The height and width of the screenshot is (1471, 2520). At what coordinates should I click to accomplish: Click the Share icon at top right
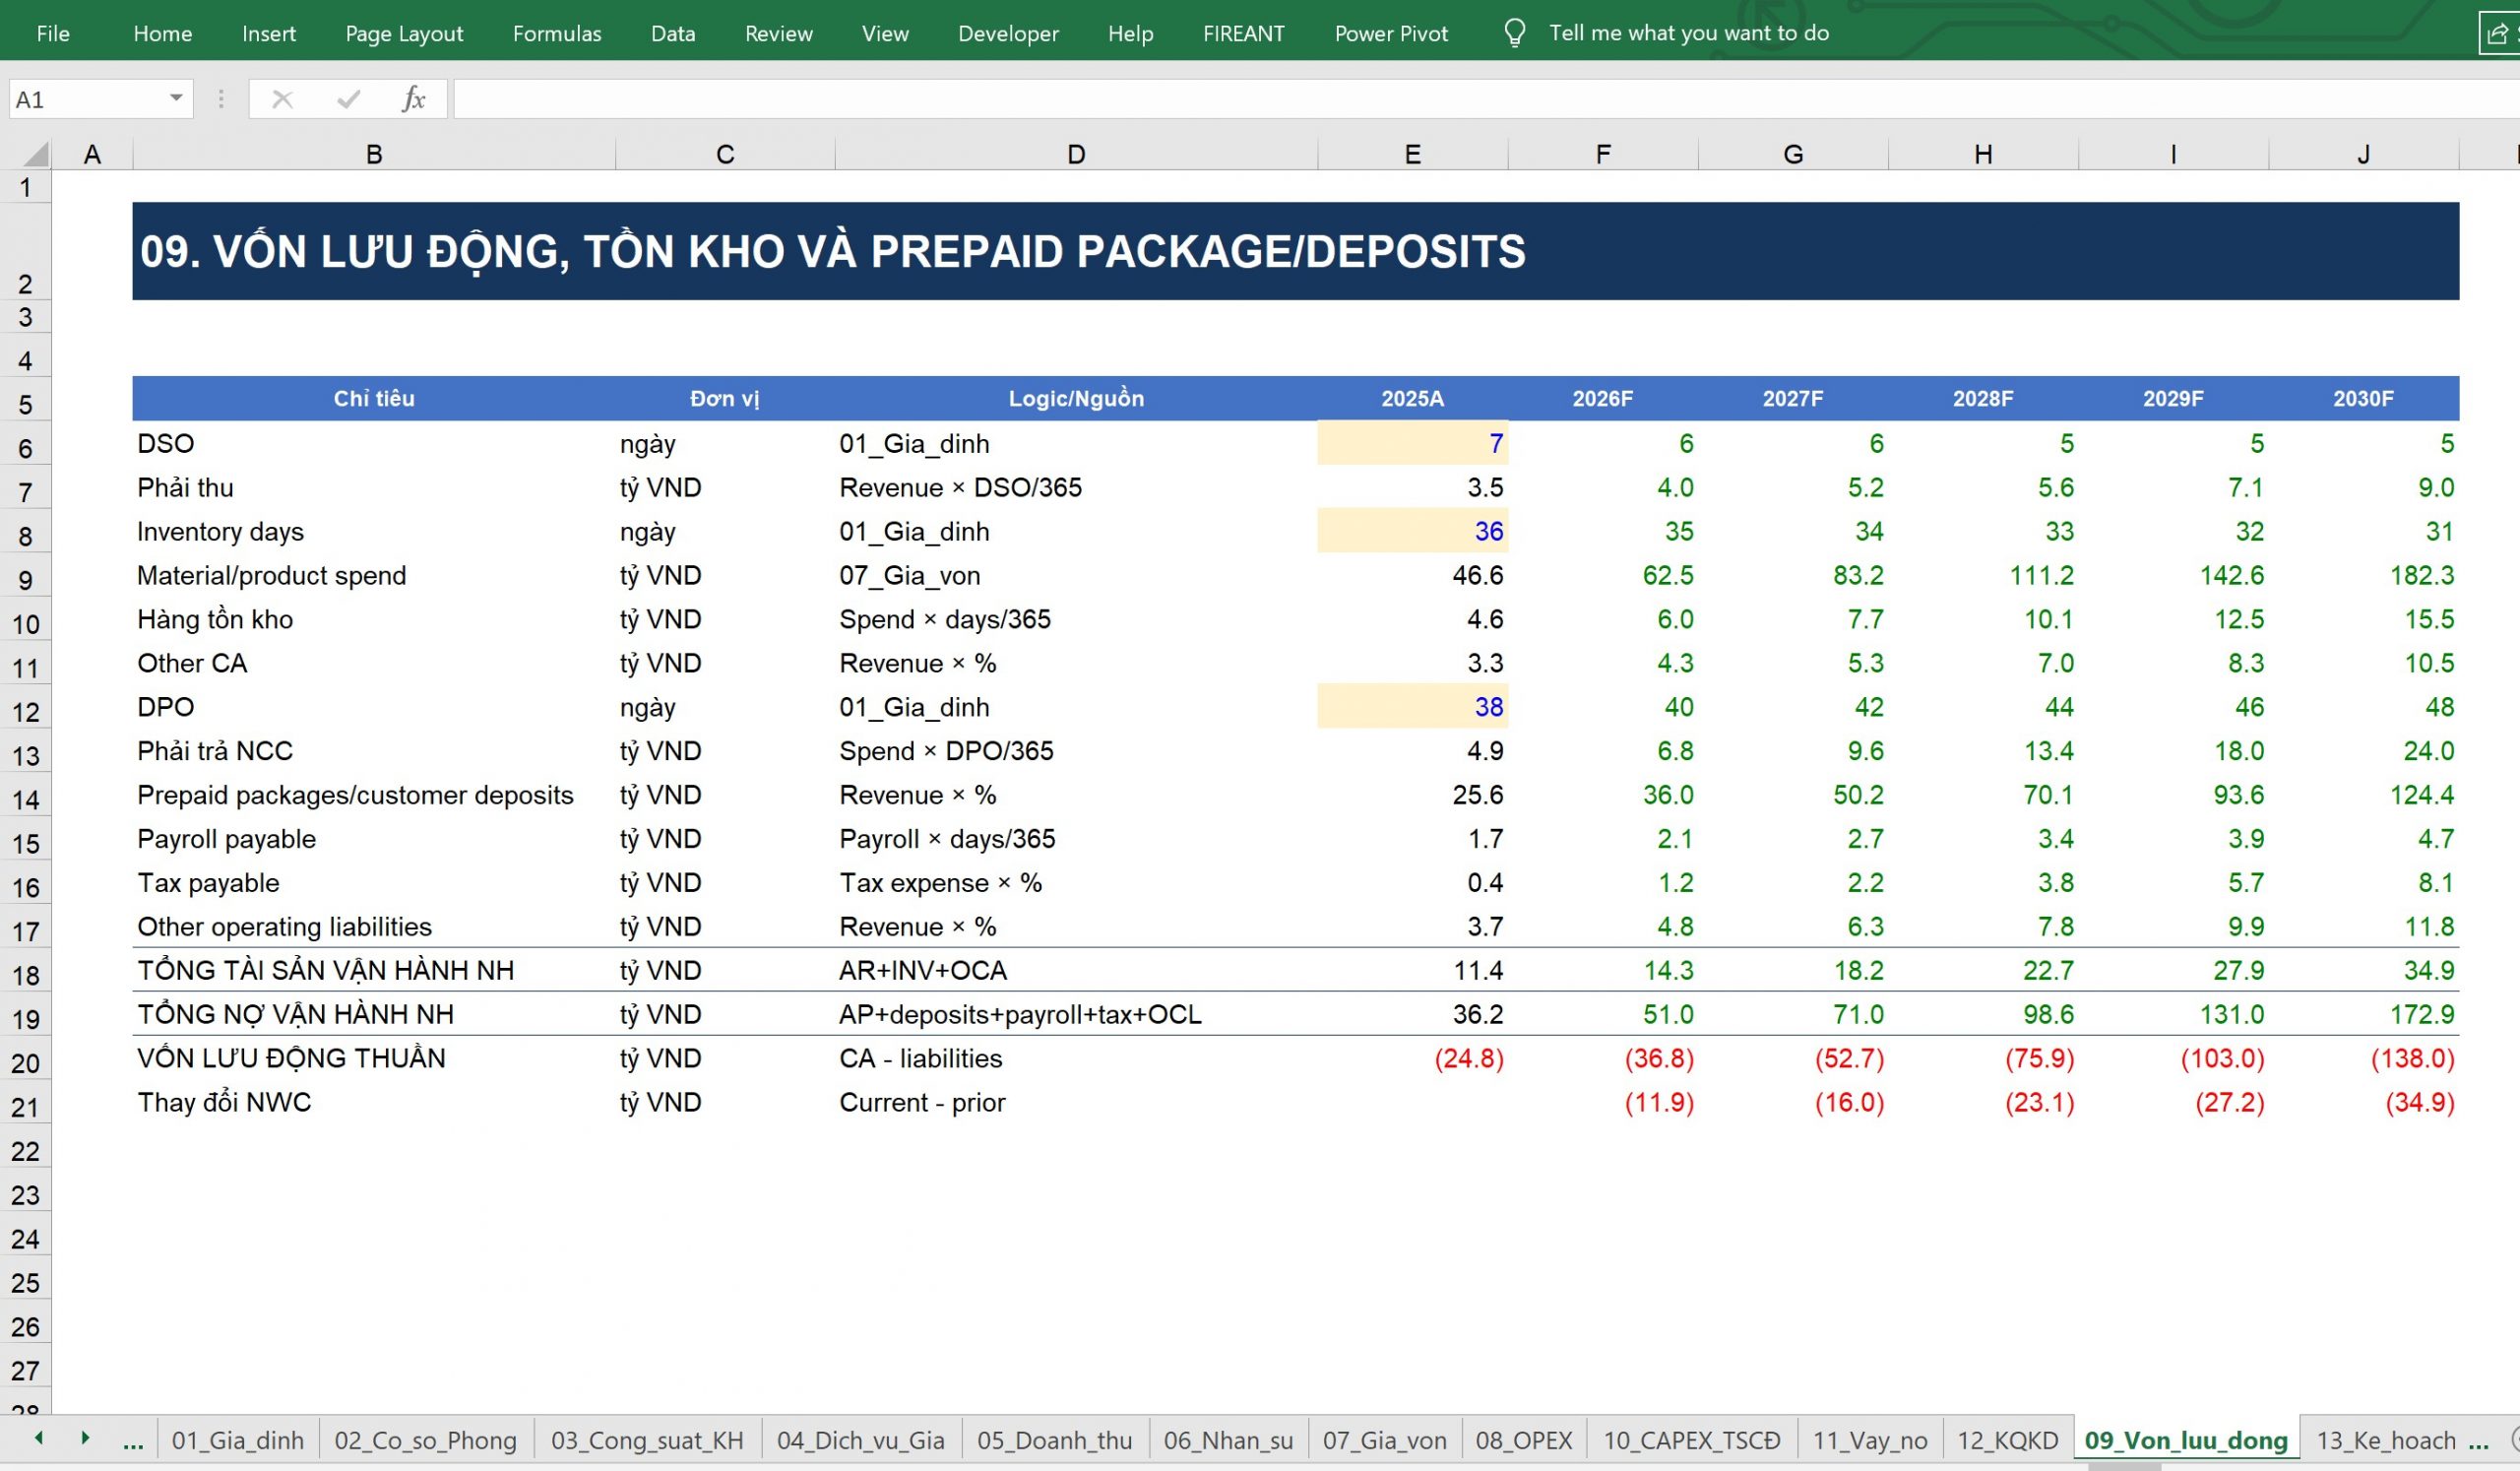tap(2497, 34)
